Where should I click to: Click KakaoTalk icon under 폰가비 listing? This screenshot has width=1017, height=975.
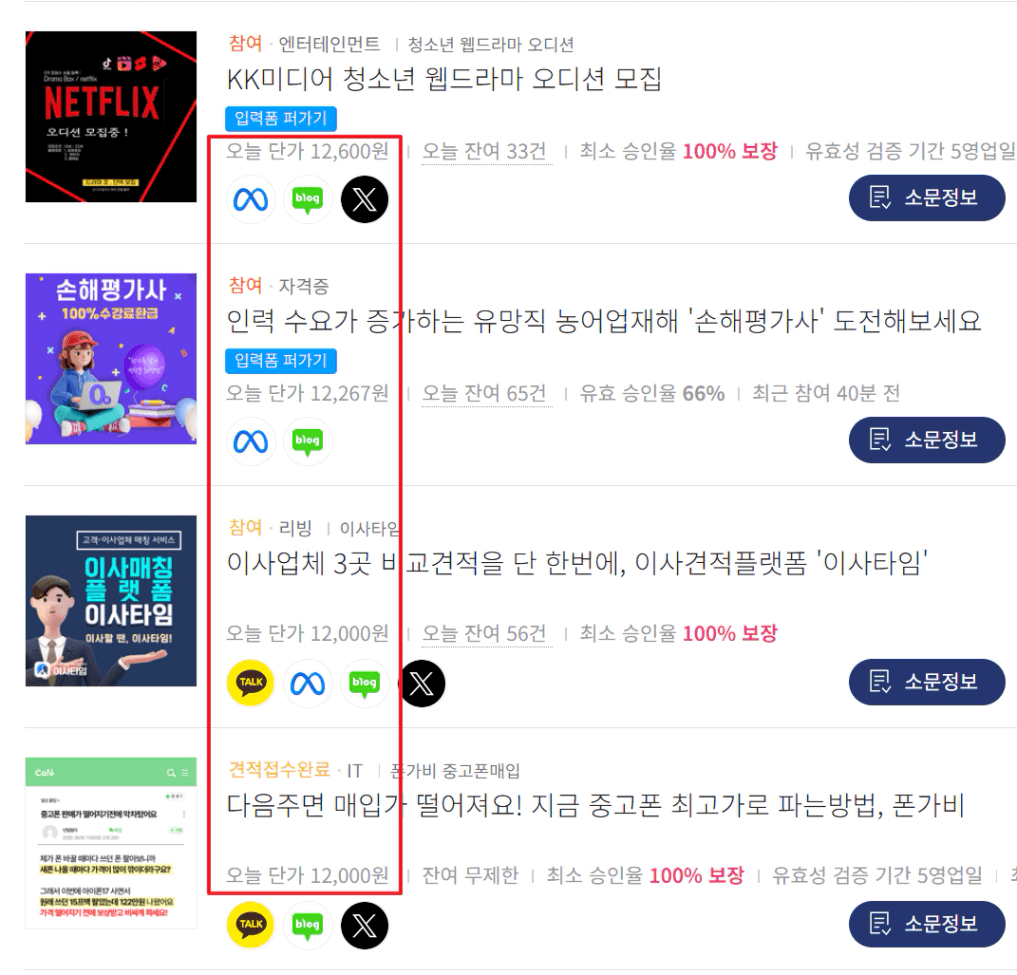click(250, 925)
